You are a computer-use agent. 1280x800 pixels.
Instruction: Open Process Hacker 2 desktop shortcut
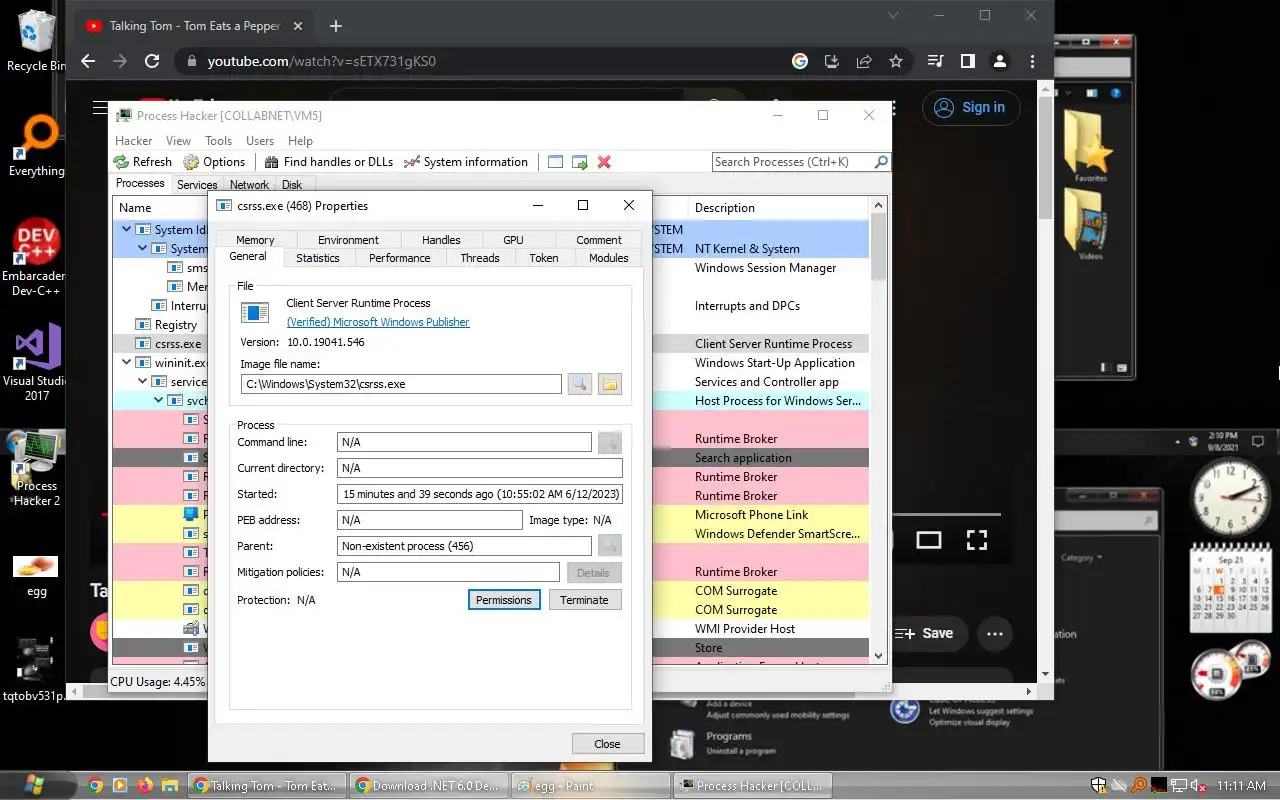(x=36, y=468)
